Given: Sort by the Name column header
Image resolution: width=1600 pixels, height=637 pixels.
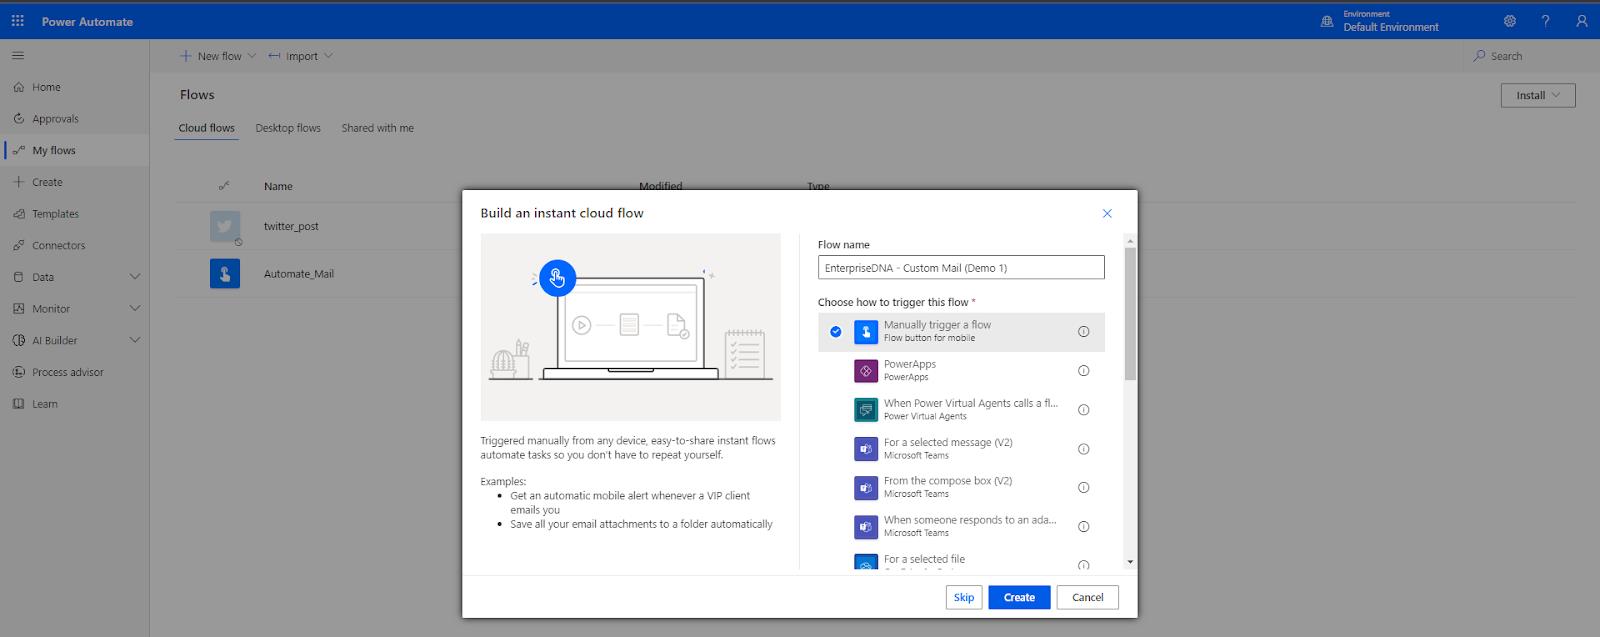Looking at the screenshot, I should (278, 186).
